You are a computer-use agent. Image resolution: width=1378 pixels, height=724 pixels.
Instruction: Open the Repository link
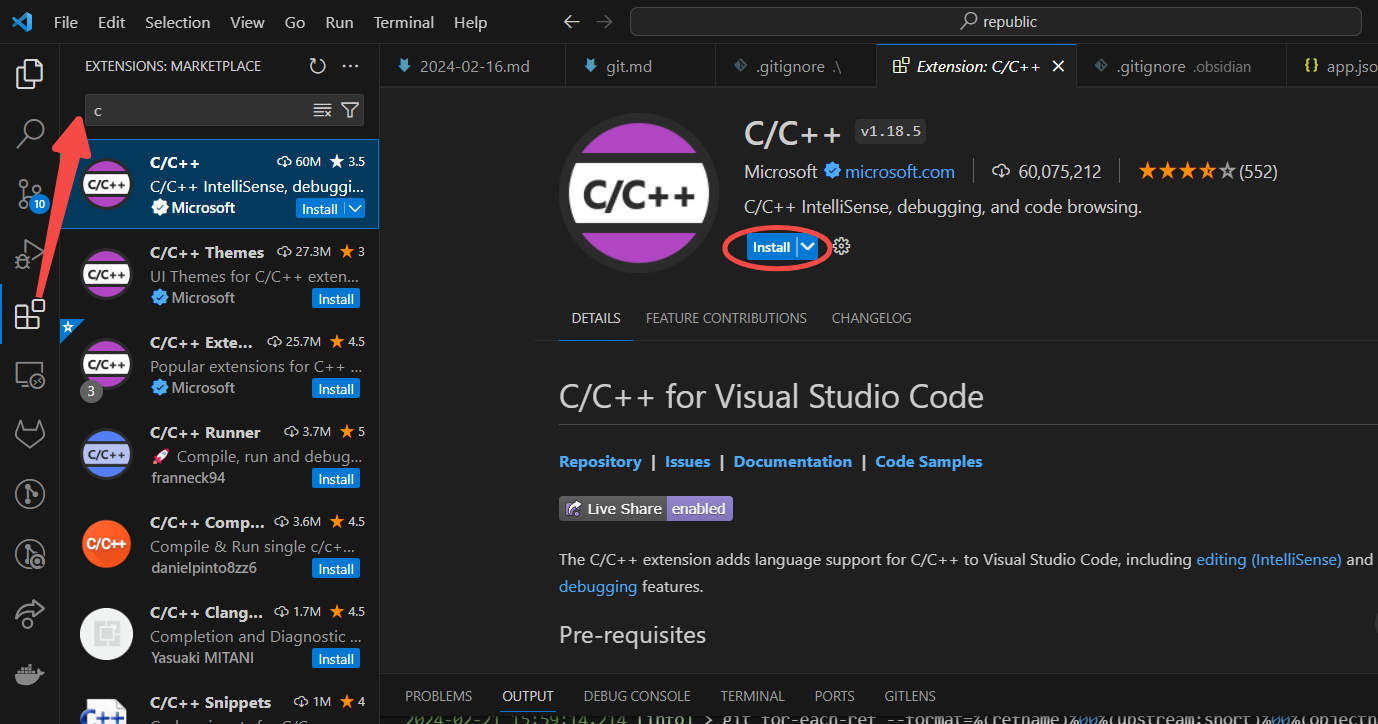[600, 461]
